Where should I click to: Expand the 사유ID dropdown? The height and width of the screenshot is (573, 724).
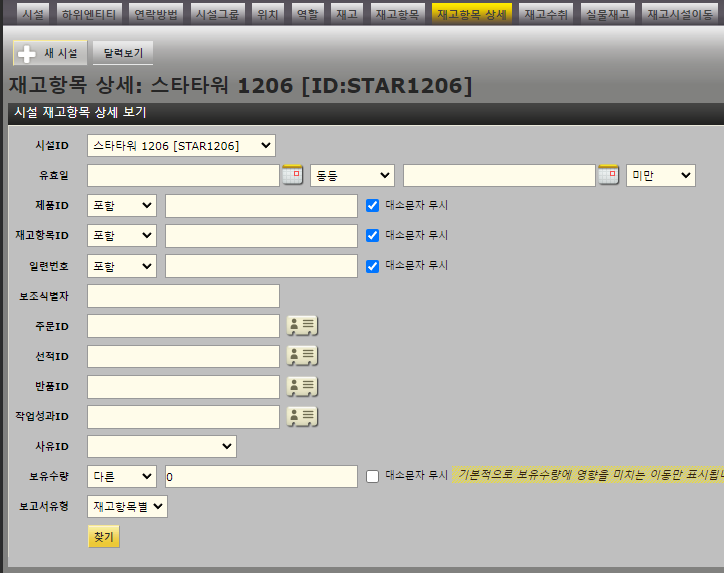[x=162, y=446]
